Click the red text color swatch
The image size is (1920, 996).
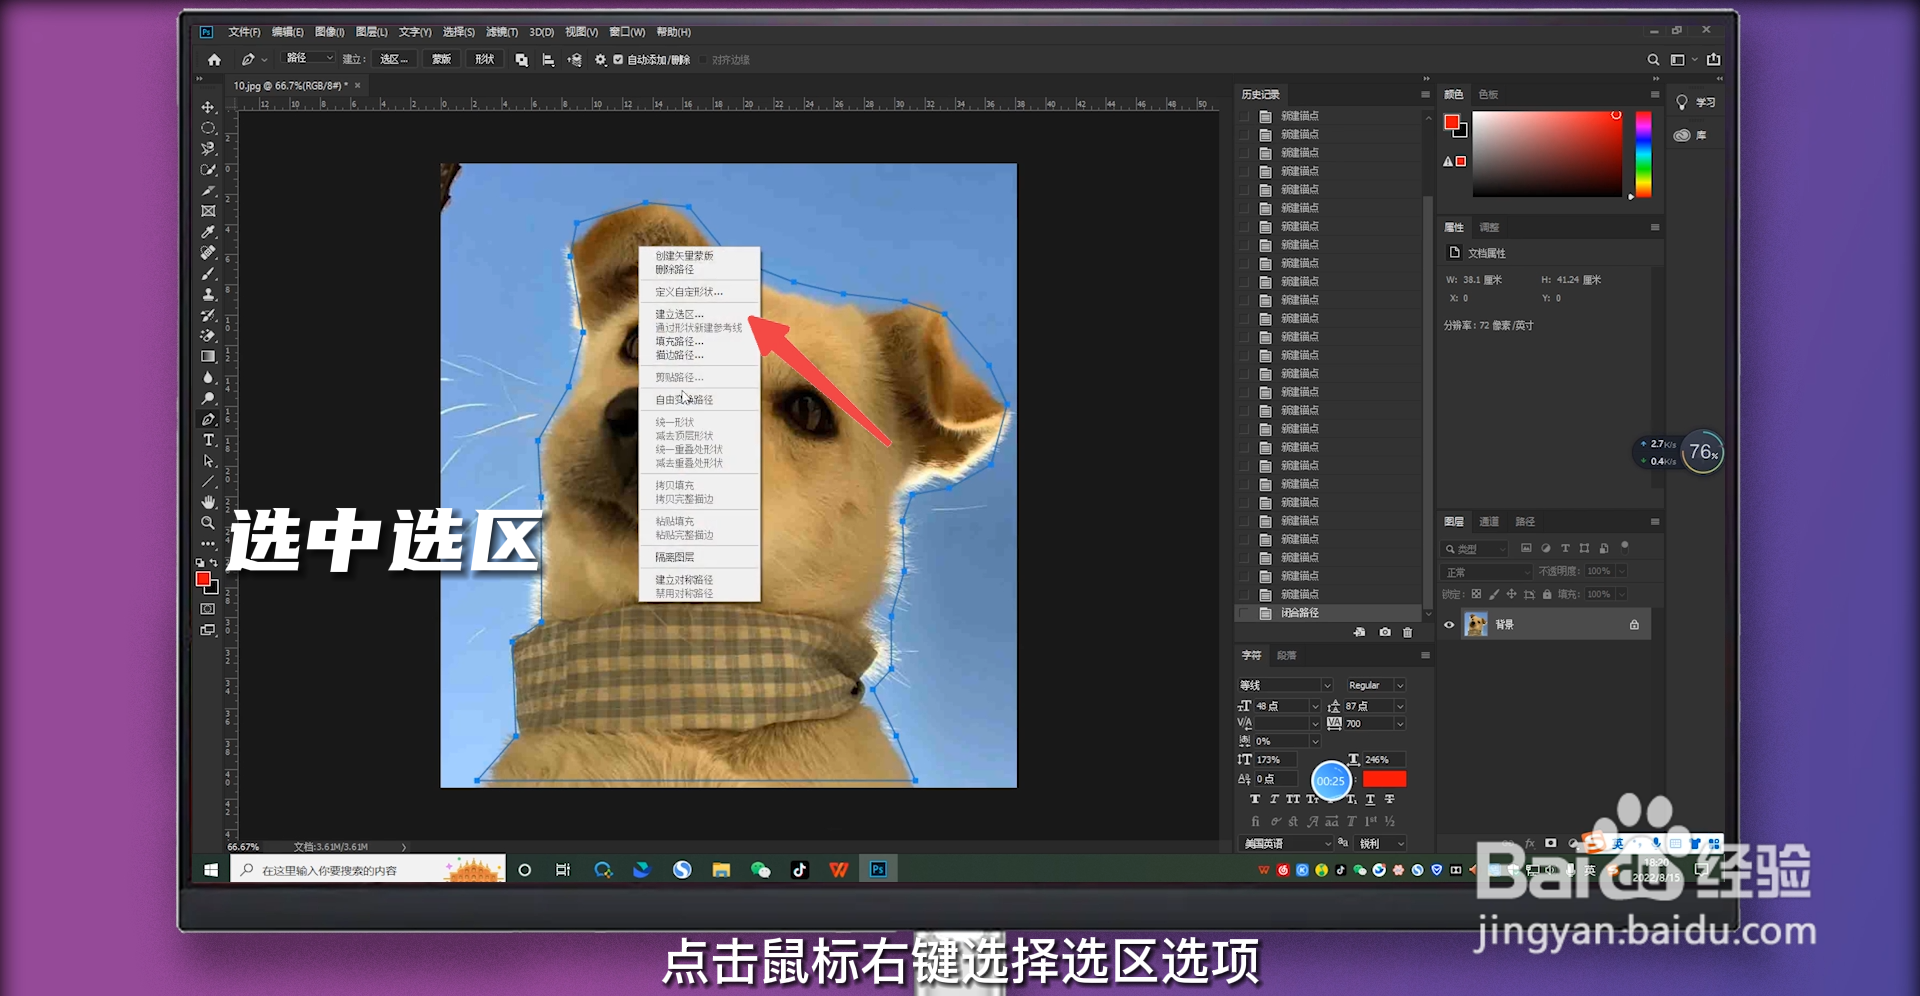1384,779
